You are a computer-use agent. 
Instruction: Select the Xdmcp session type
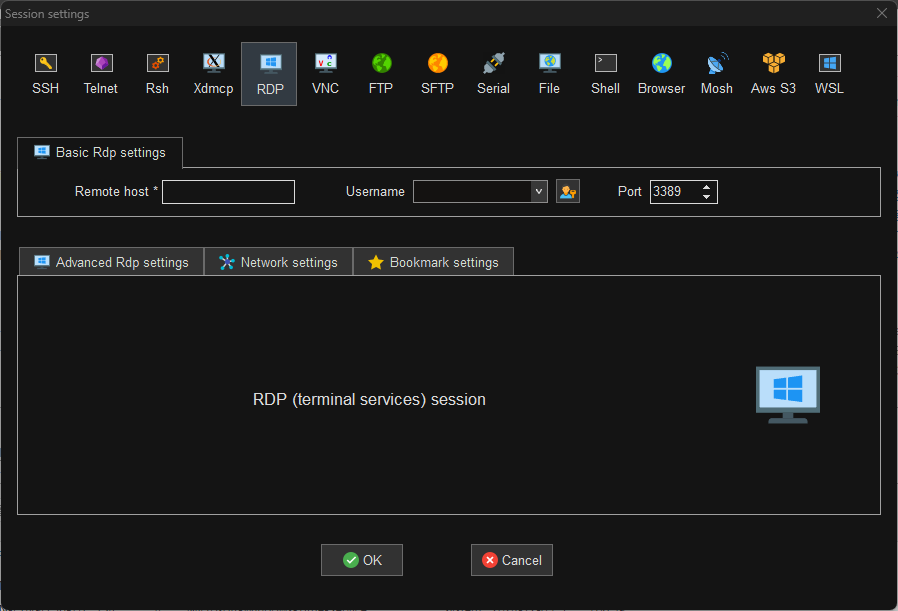(213, 72)
